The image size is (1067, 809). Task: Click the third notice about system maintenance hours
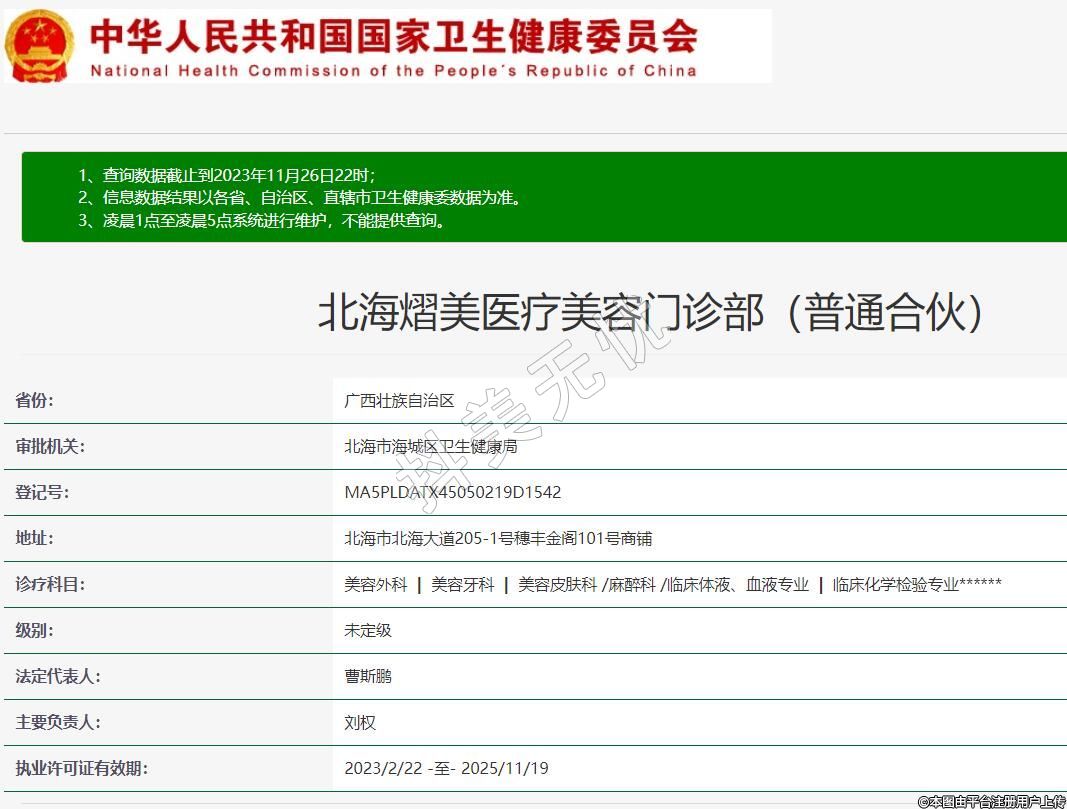point(262,221)
